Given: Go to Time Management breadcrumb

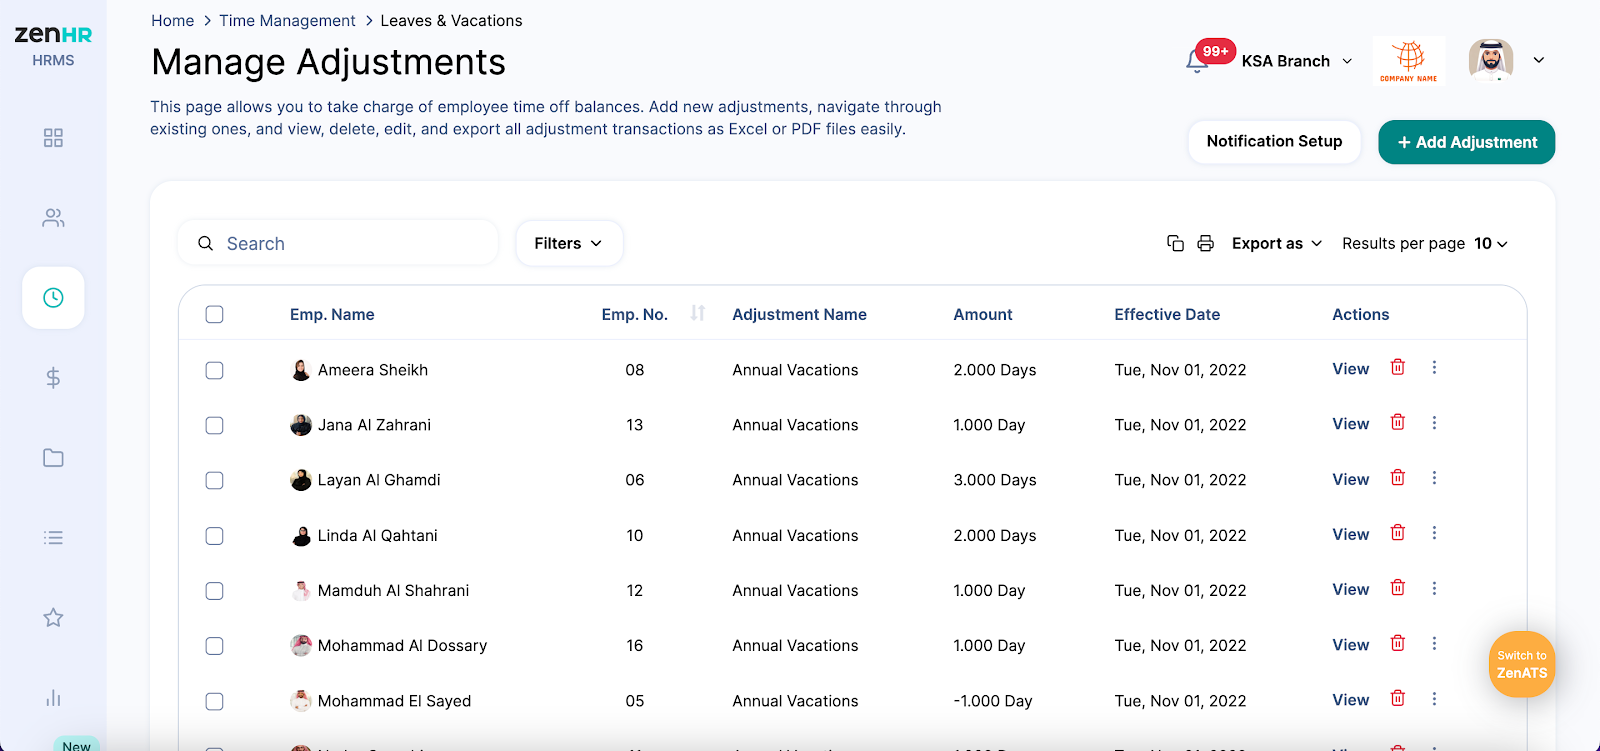Looking at the screenshot, I should click(287, 21).
